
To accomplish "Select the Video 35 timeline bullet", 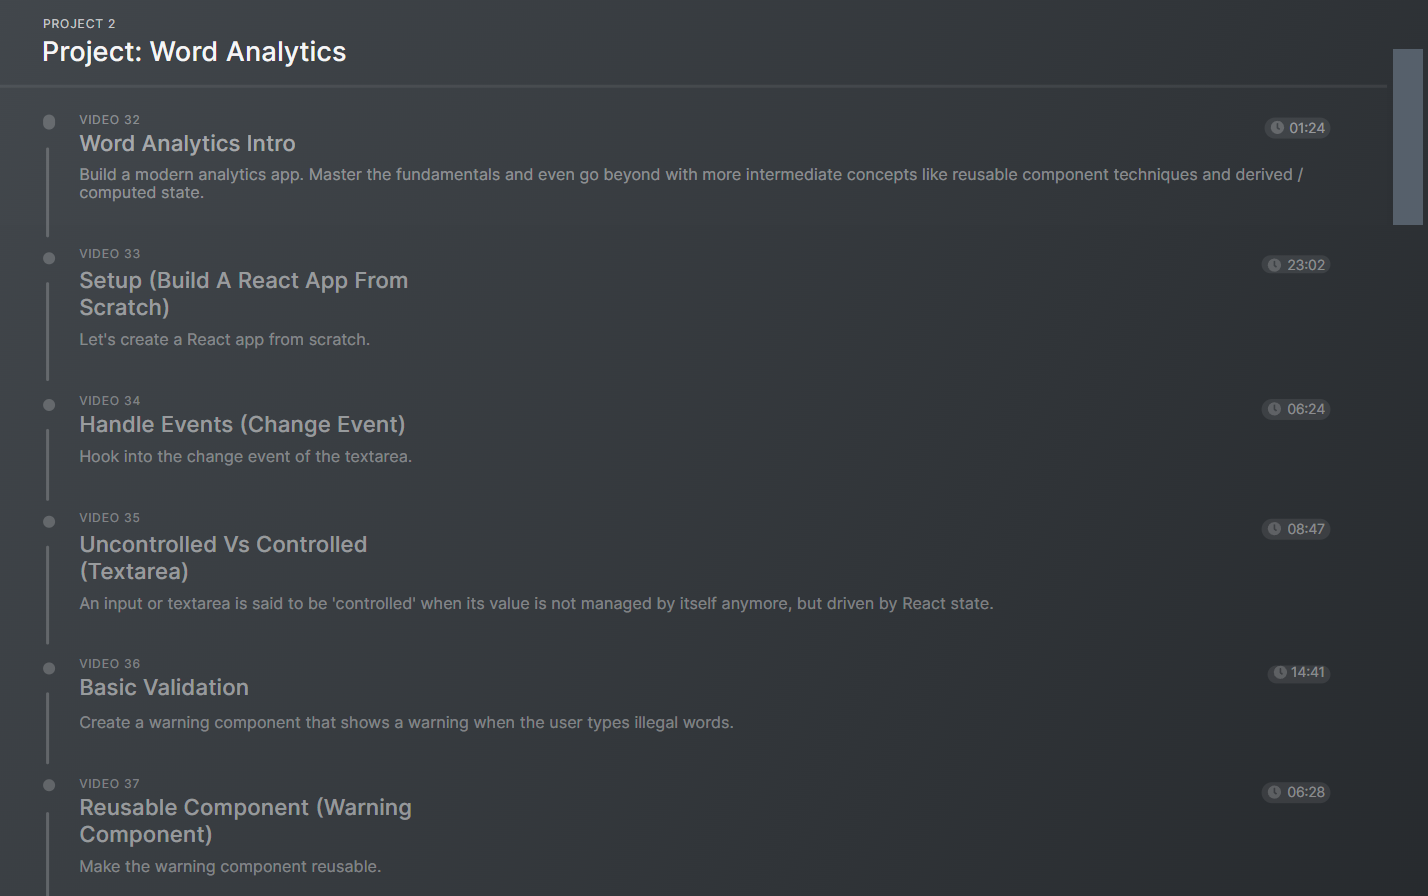I will click(49, 522).
